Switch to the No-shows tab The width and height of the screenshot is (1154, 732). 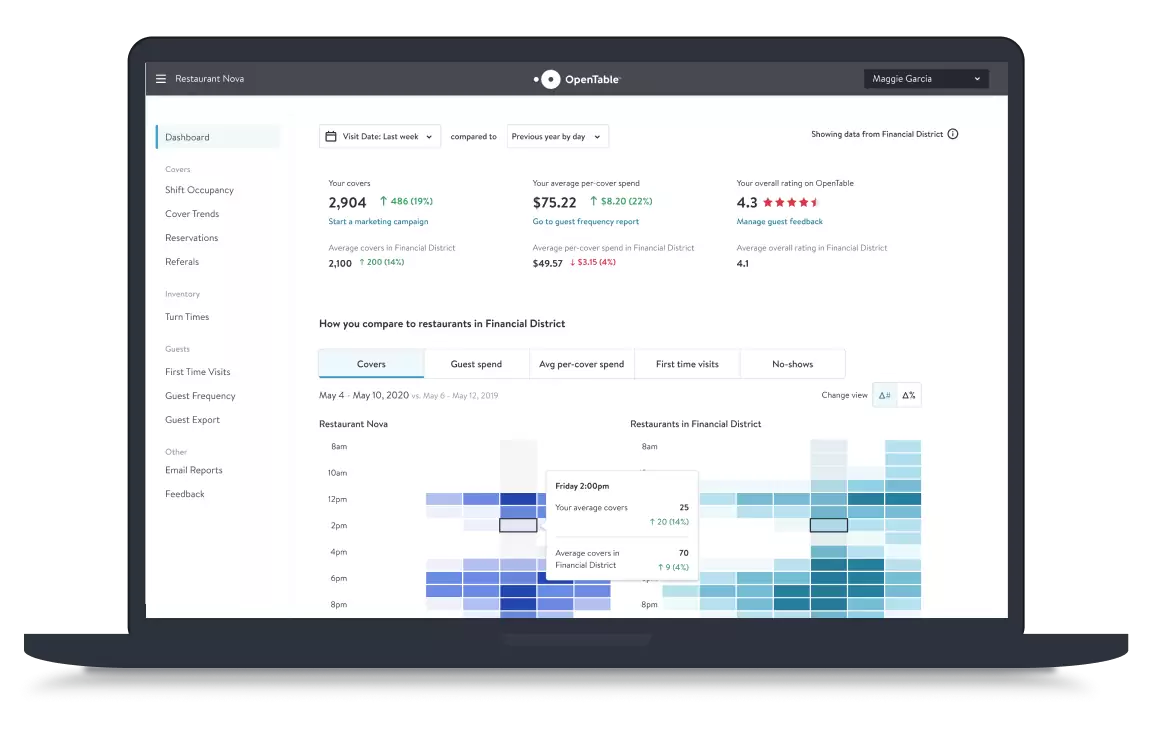[x=792, y=364]
